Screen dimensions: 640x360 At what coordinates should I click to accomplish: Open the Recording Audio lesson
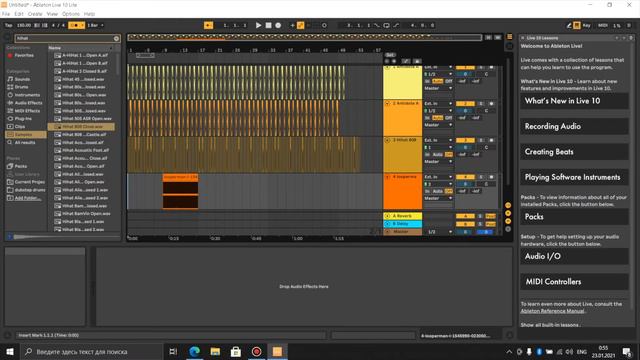click(x=574, y=126)
